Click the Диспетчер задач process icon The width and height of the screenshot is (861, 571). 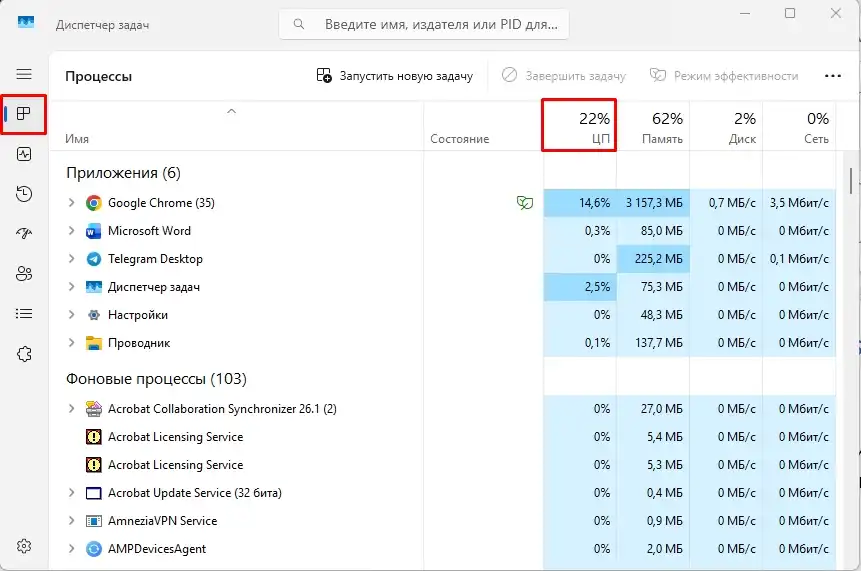pos(94,287)
